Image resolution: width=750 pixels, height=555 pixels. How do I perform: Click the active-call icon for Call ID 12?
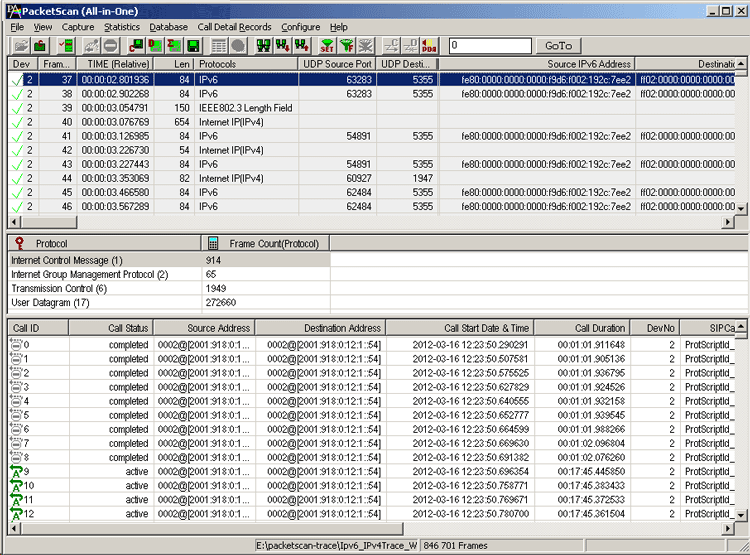tap(16, 514)
